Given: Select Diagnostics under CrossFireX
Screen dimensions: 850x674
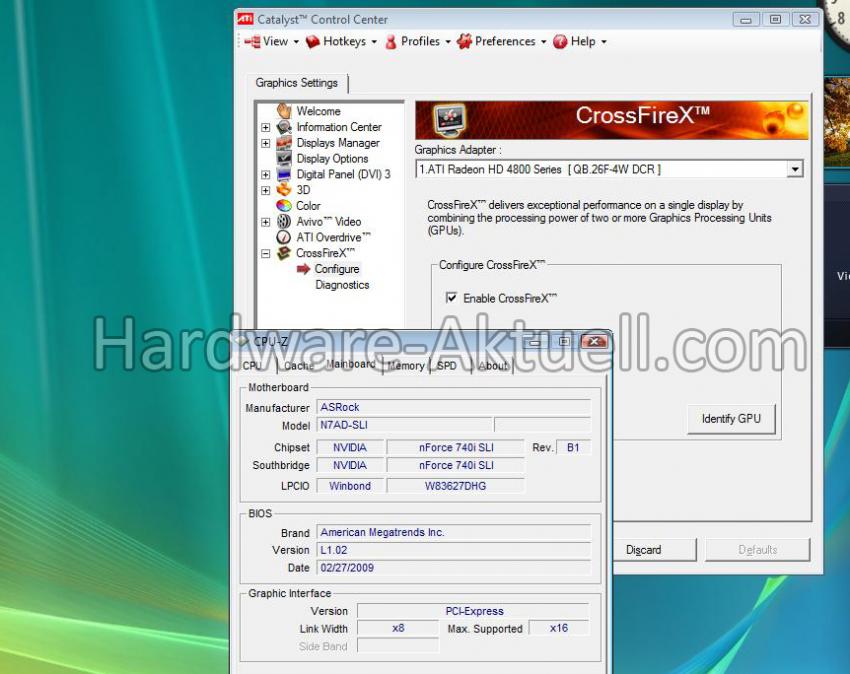Looking at the screenshot, I should [x=342, y=285].
